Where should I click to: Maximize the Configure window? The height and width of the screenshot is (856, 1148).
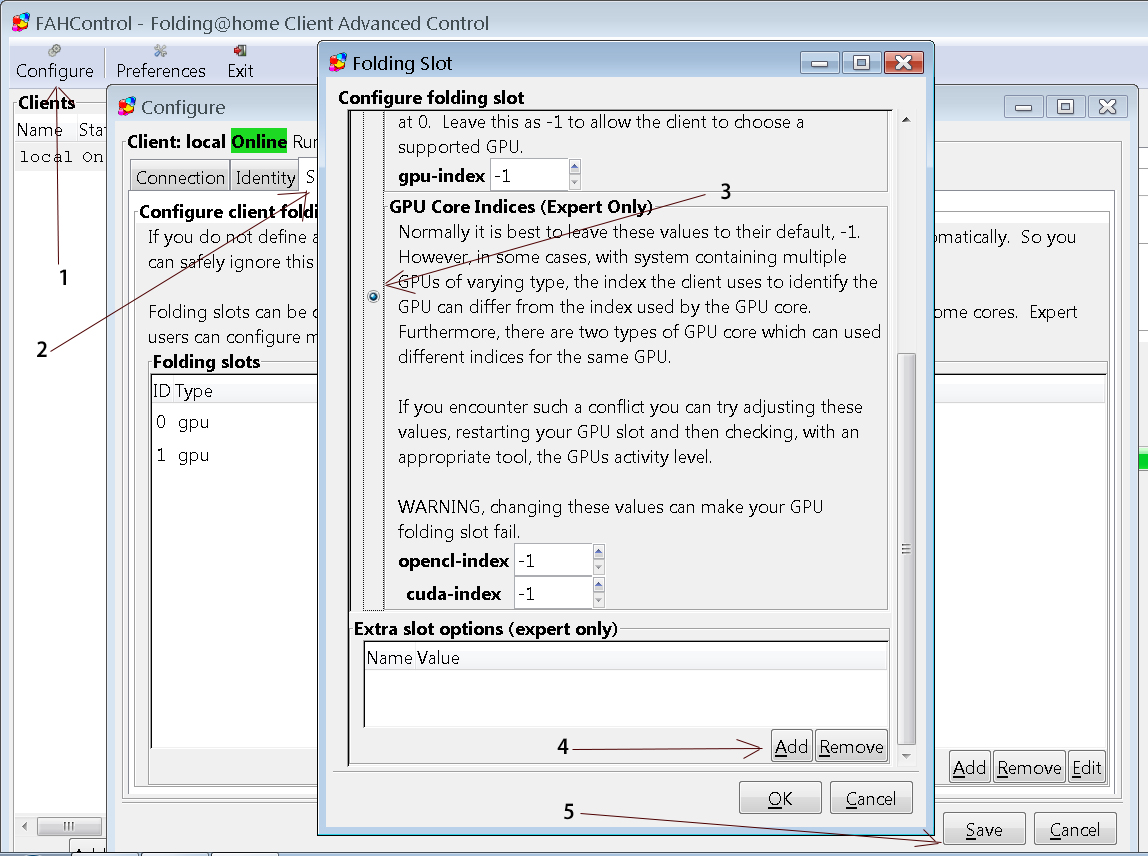pyautogui.click(x=1065, y=107)
